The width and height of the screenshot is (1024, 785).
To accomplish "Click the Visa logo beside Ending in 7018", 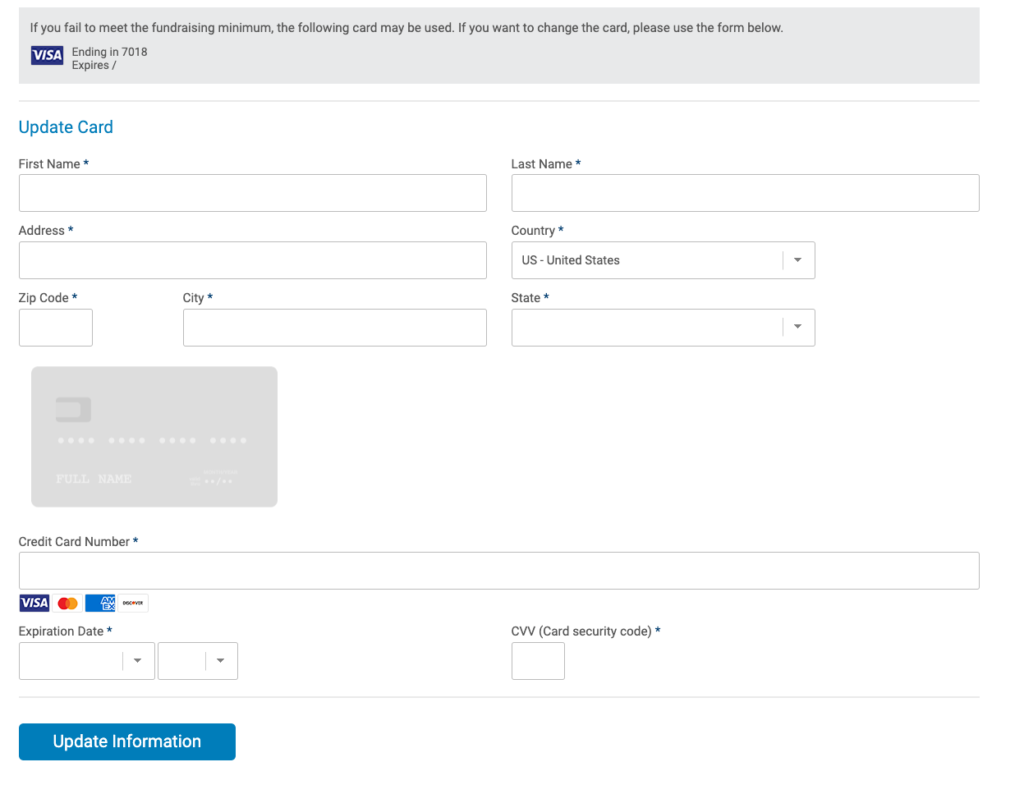I will 47,56.
